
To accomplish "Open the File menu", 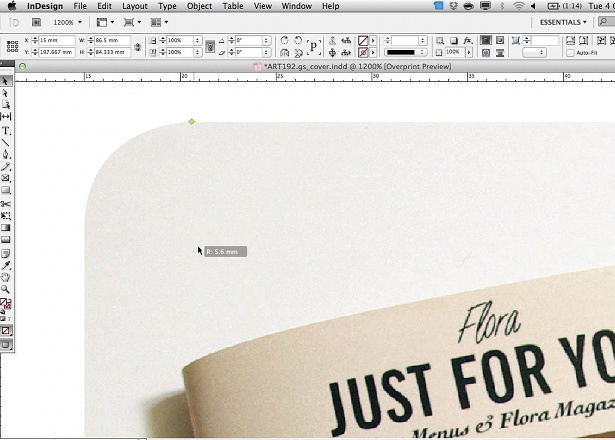I will pyautogui.click(x=80, y=6).
